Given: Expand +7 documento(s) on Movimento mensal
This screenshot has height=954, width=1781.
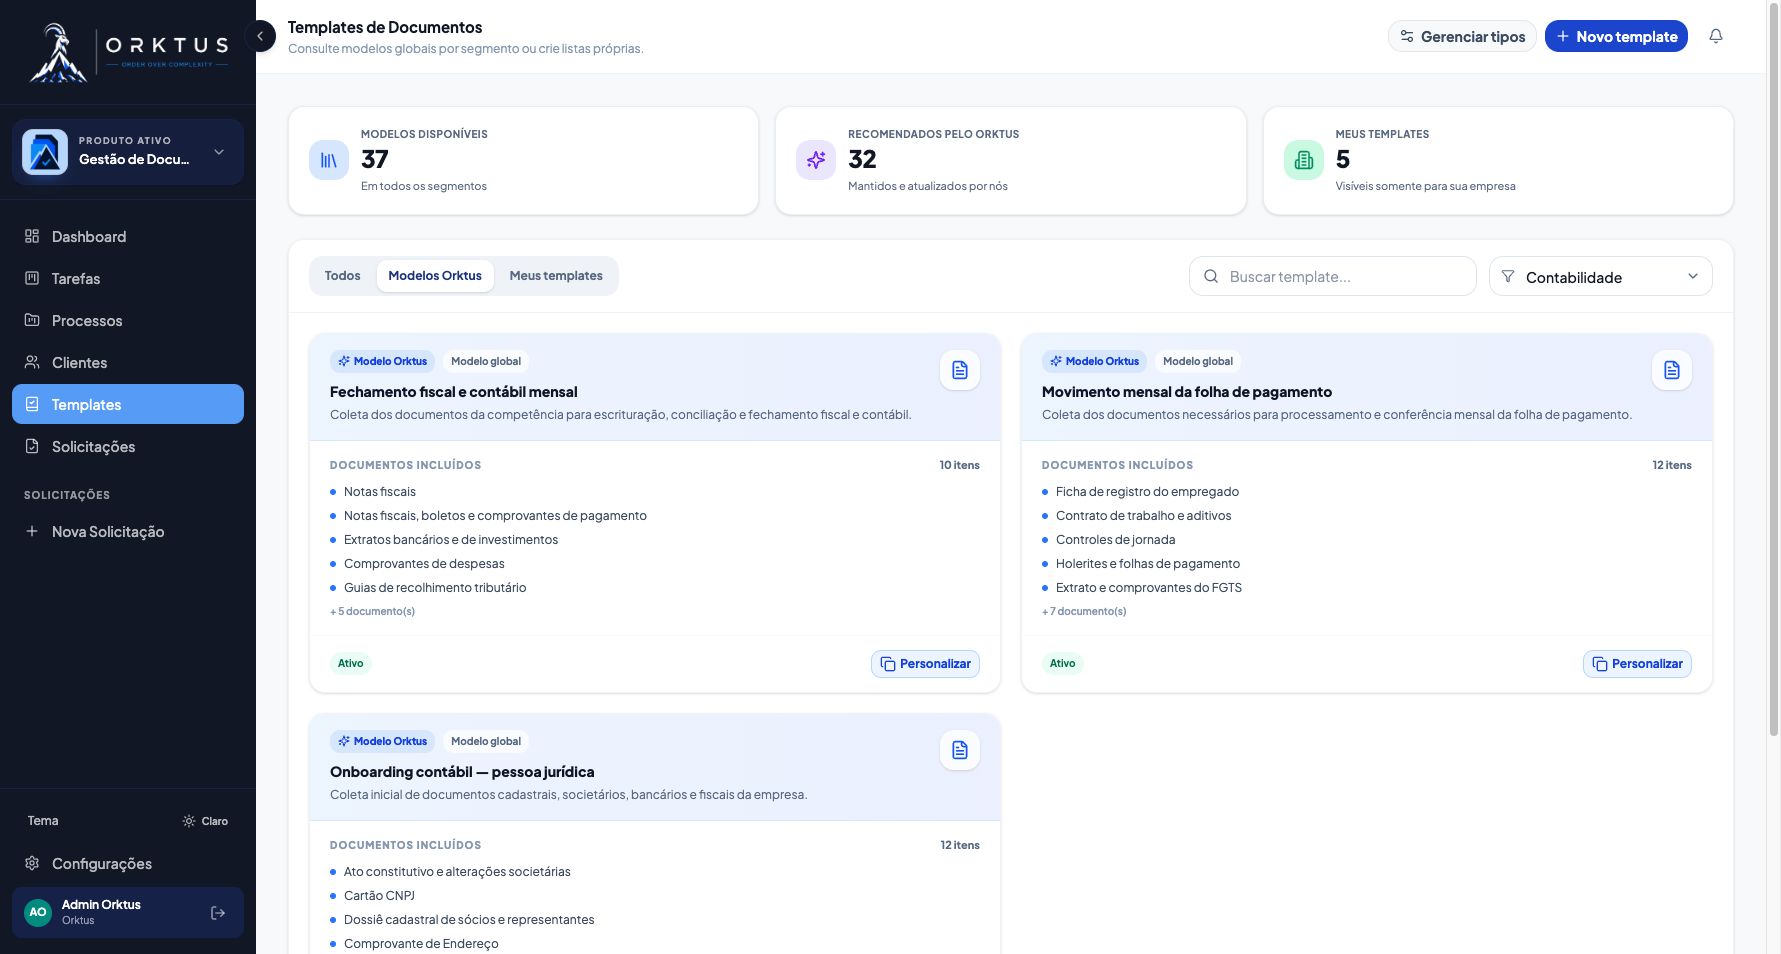Looking at the screenshot, I should tap(1084, 611).
